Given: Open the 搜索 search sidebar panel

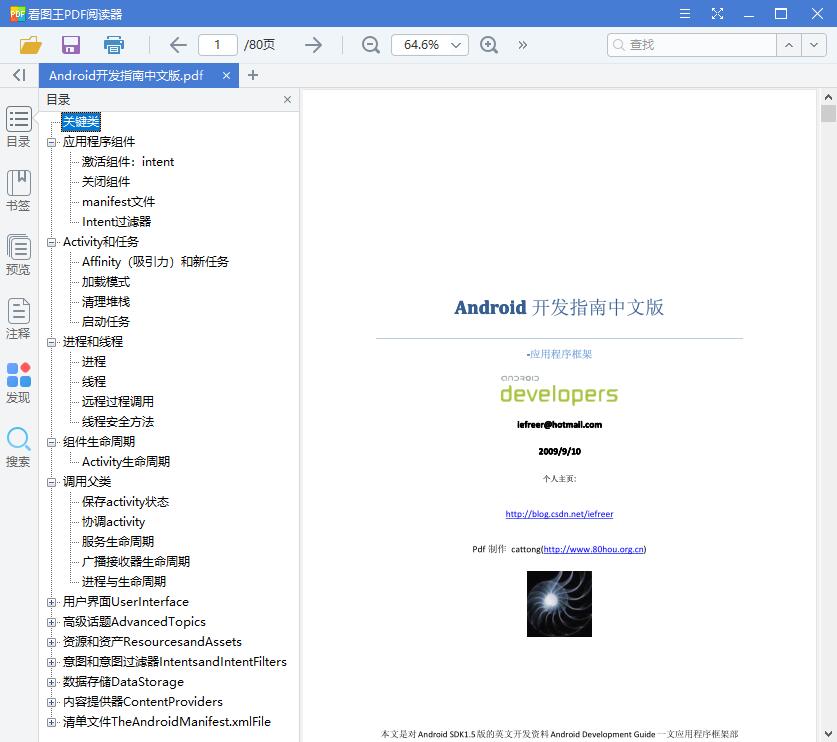Looking at the screenshot, I should tap(18, 444).
